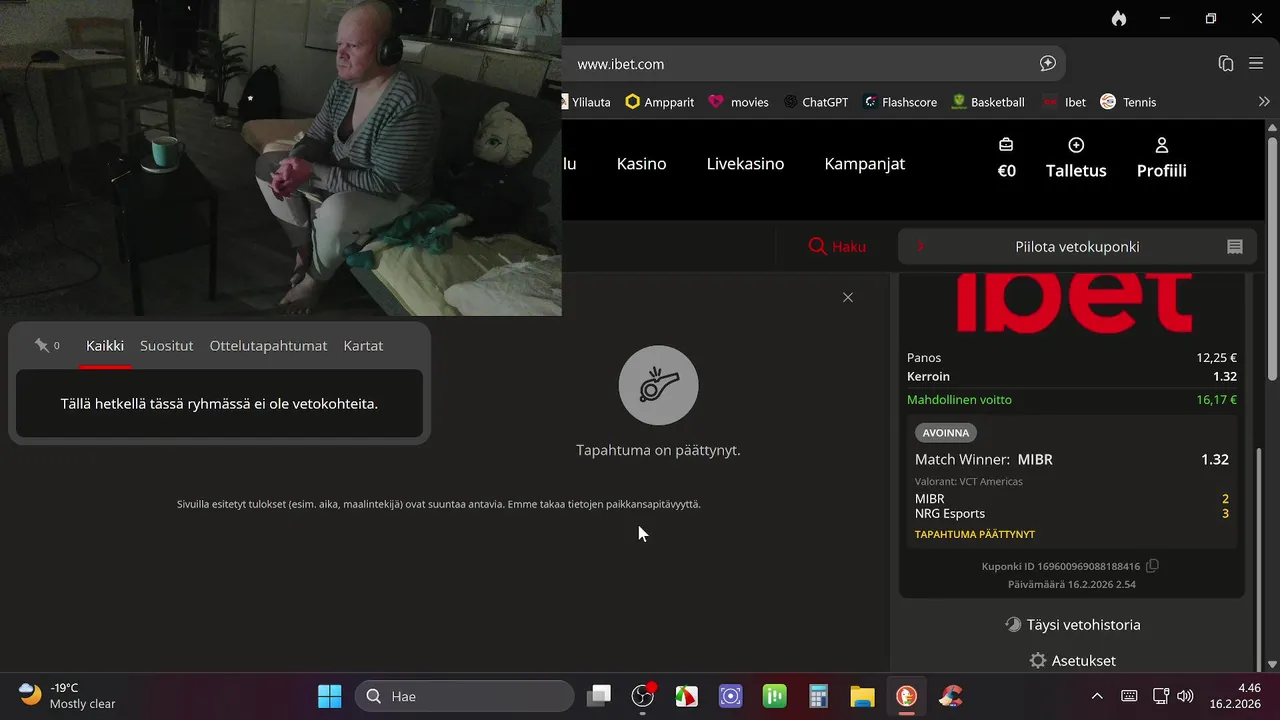Open the volume speaker tray icon
The width and height of the screenshot is (1280, 720).
coord(1186,696)
